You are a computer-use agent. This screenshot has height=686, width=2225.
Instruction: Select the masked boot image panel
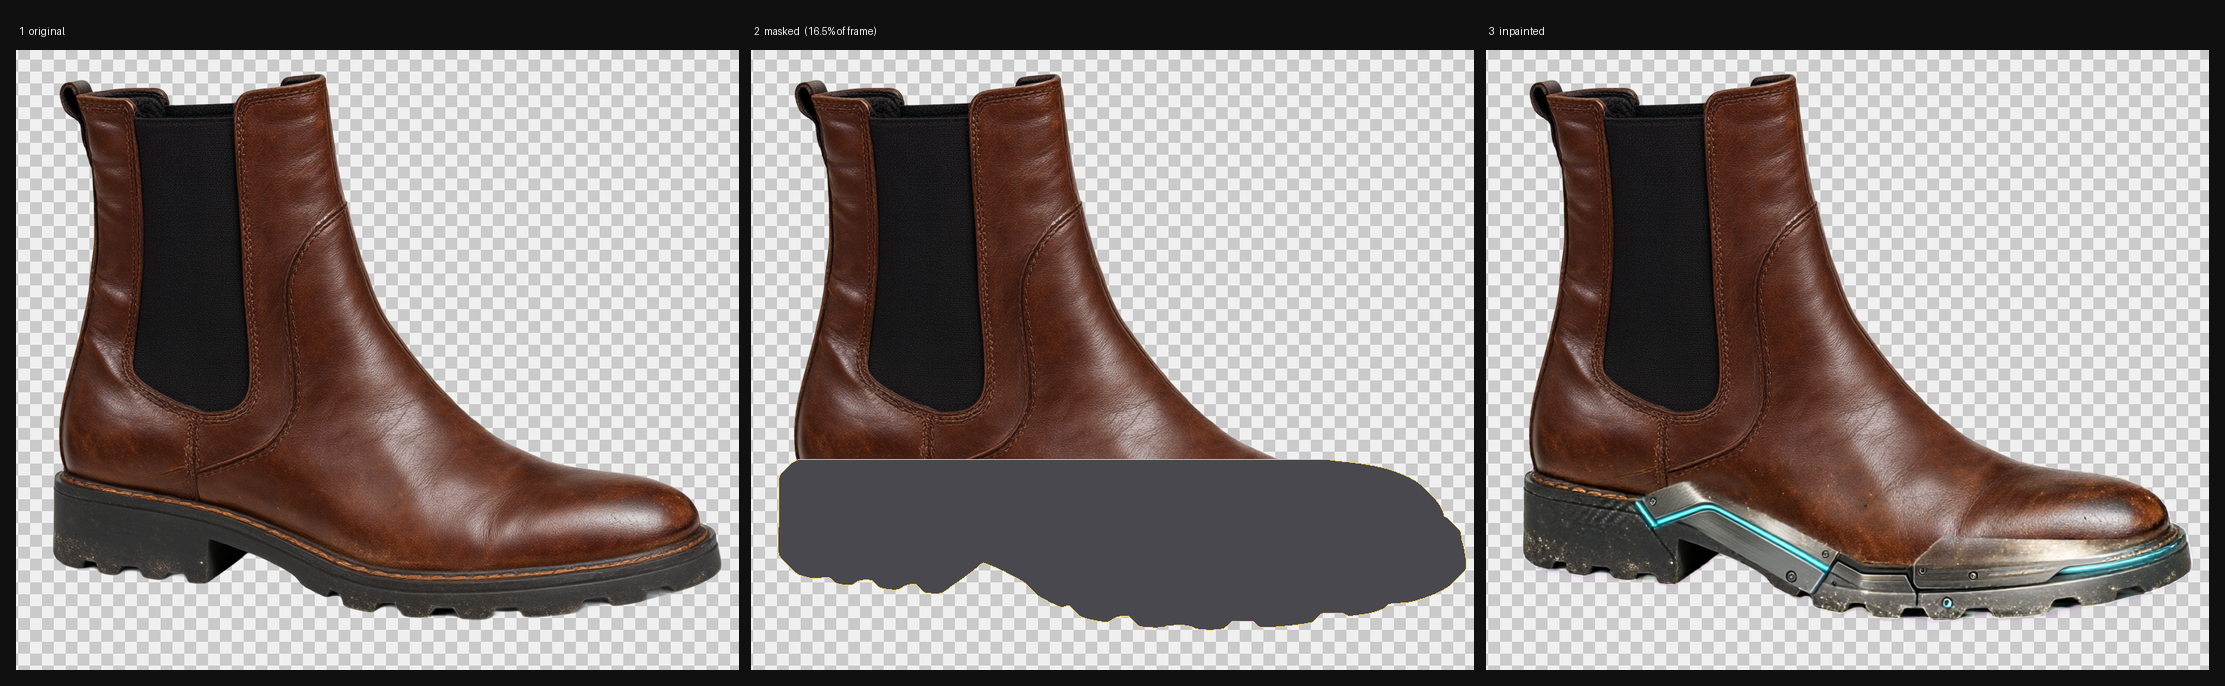coord(1112,360)
